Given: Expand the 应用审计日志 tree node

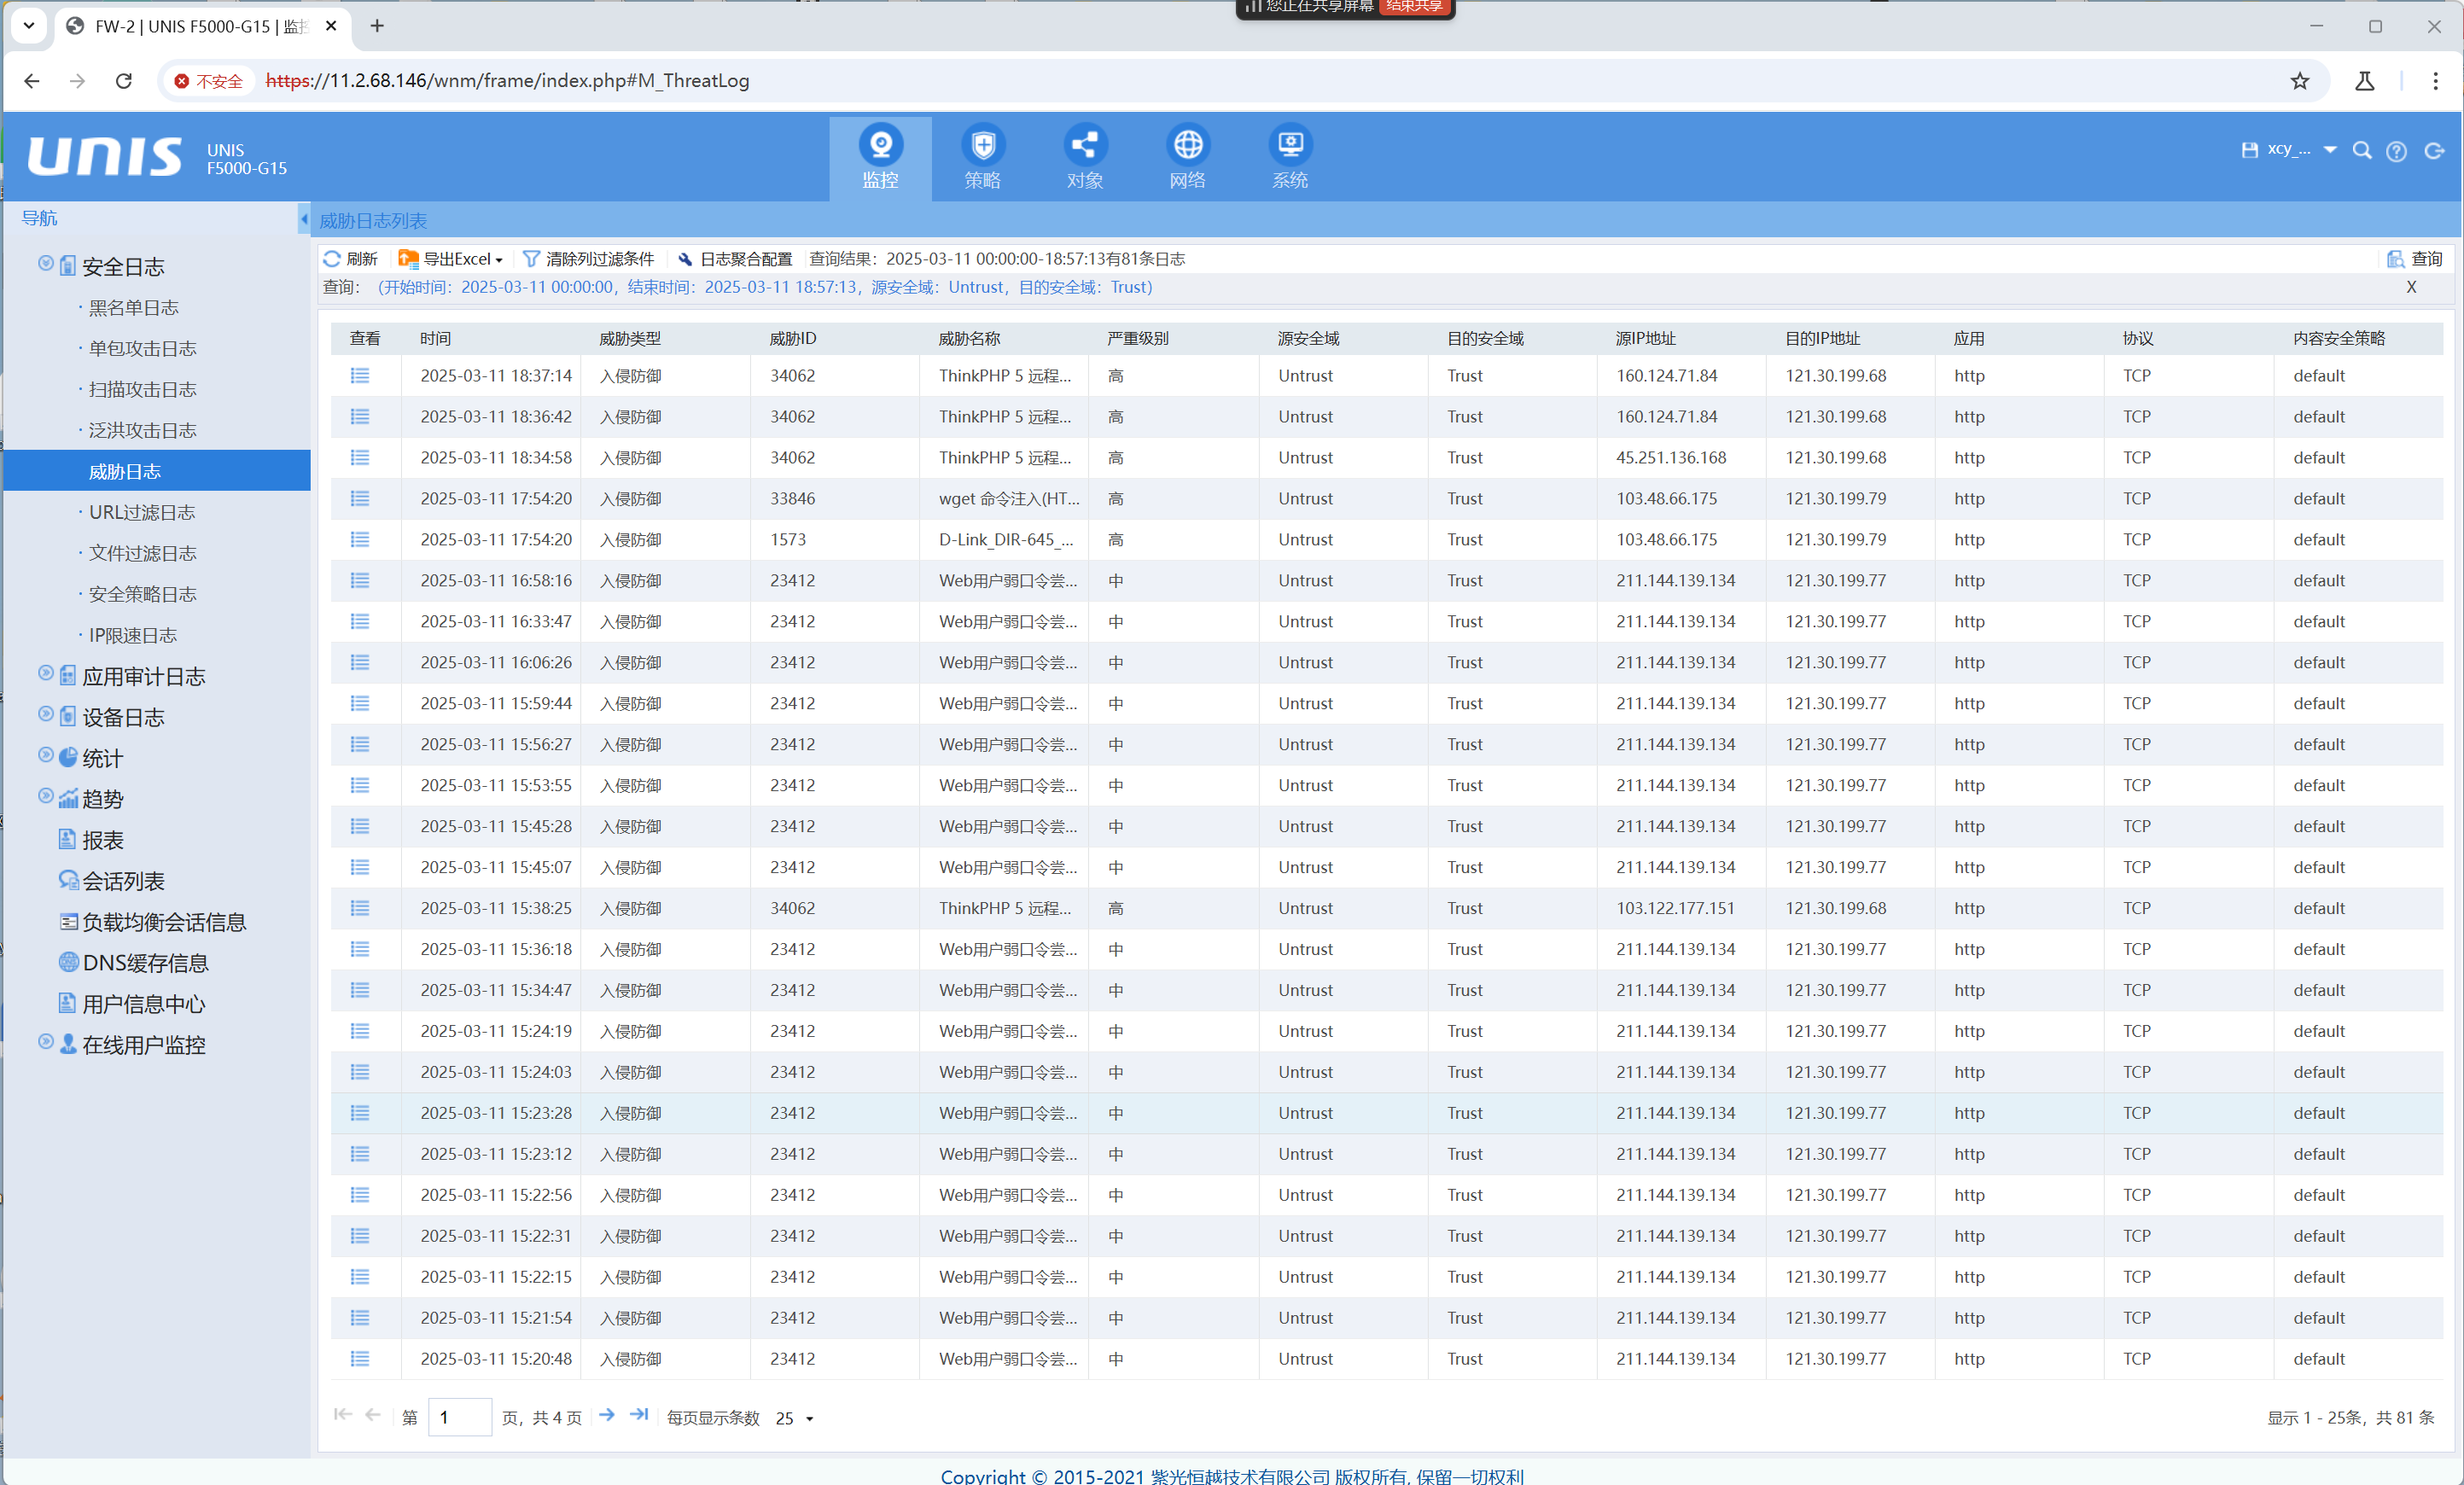Looking at the screenshot, I should tap(45, 673).
